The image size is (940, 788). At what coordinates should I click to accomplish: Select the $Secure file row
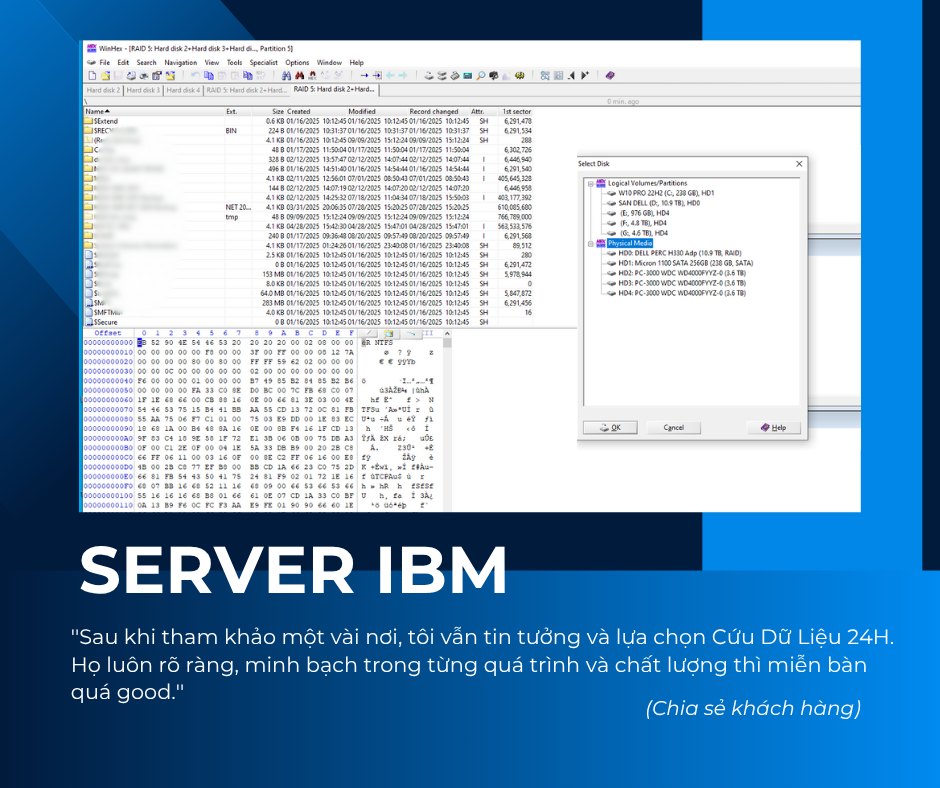[308, 322]
